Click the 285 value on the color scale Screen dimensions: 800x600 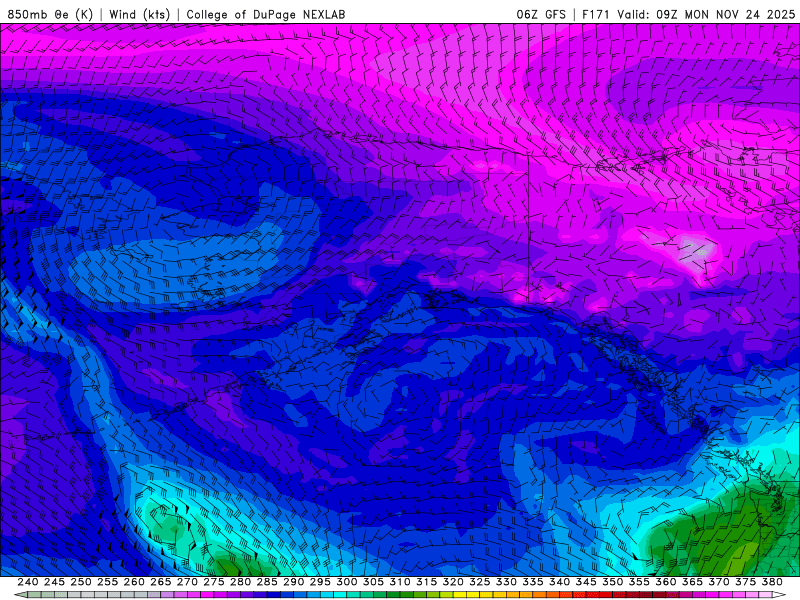click(267, 582)
